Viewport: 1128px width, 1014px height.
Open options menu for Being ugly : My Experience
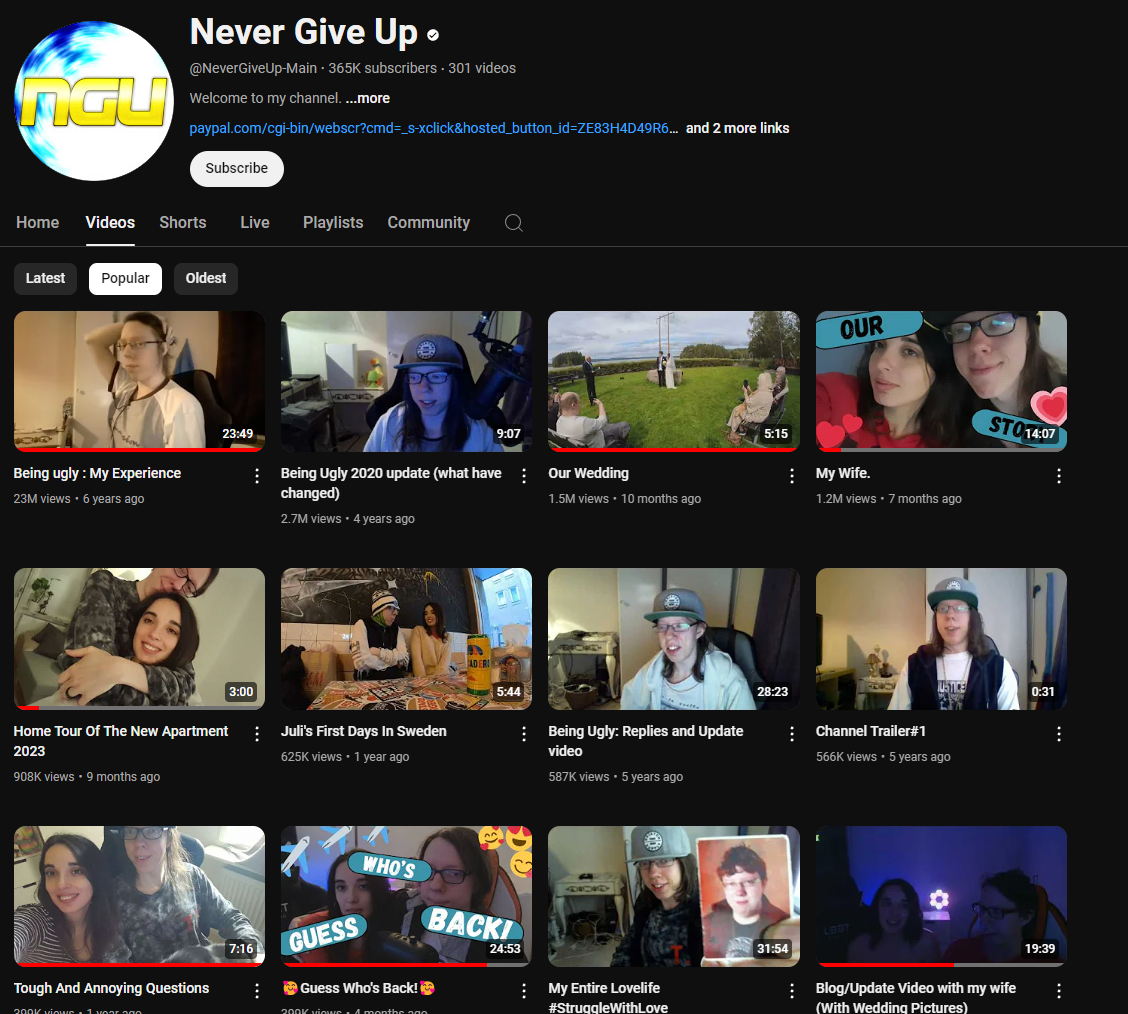point(257,475)
